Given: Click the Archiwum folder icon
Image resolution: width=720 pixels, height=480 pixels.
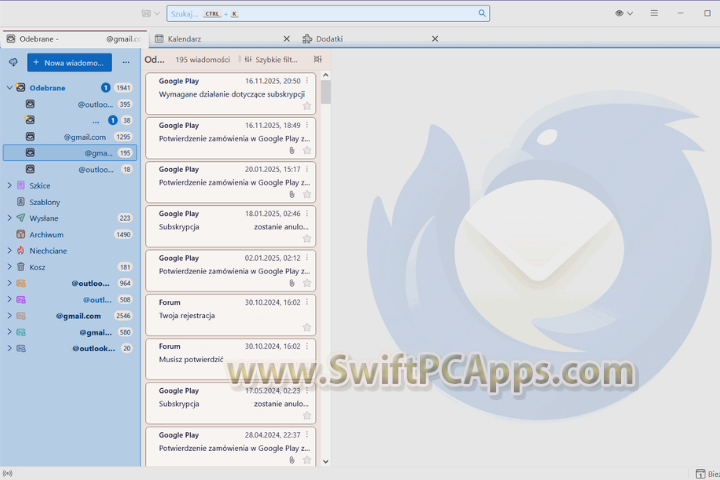Looking at the screenshot, I should tap(21, 234).
